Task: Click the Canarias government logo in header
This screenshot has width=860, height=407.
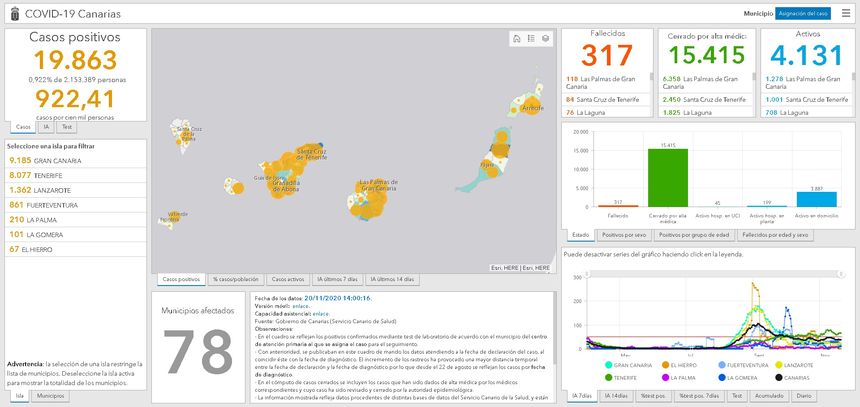Action: coord(11,14)
